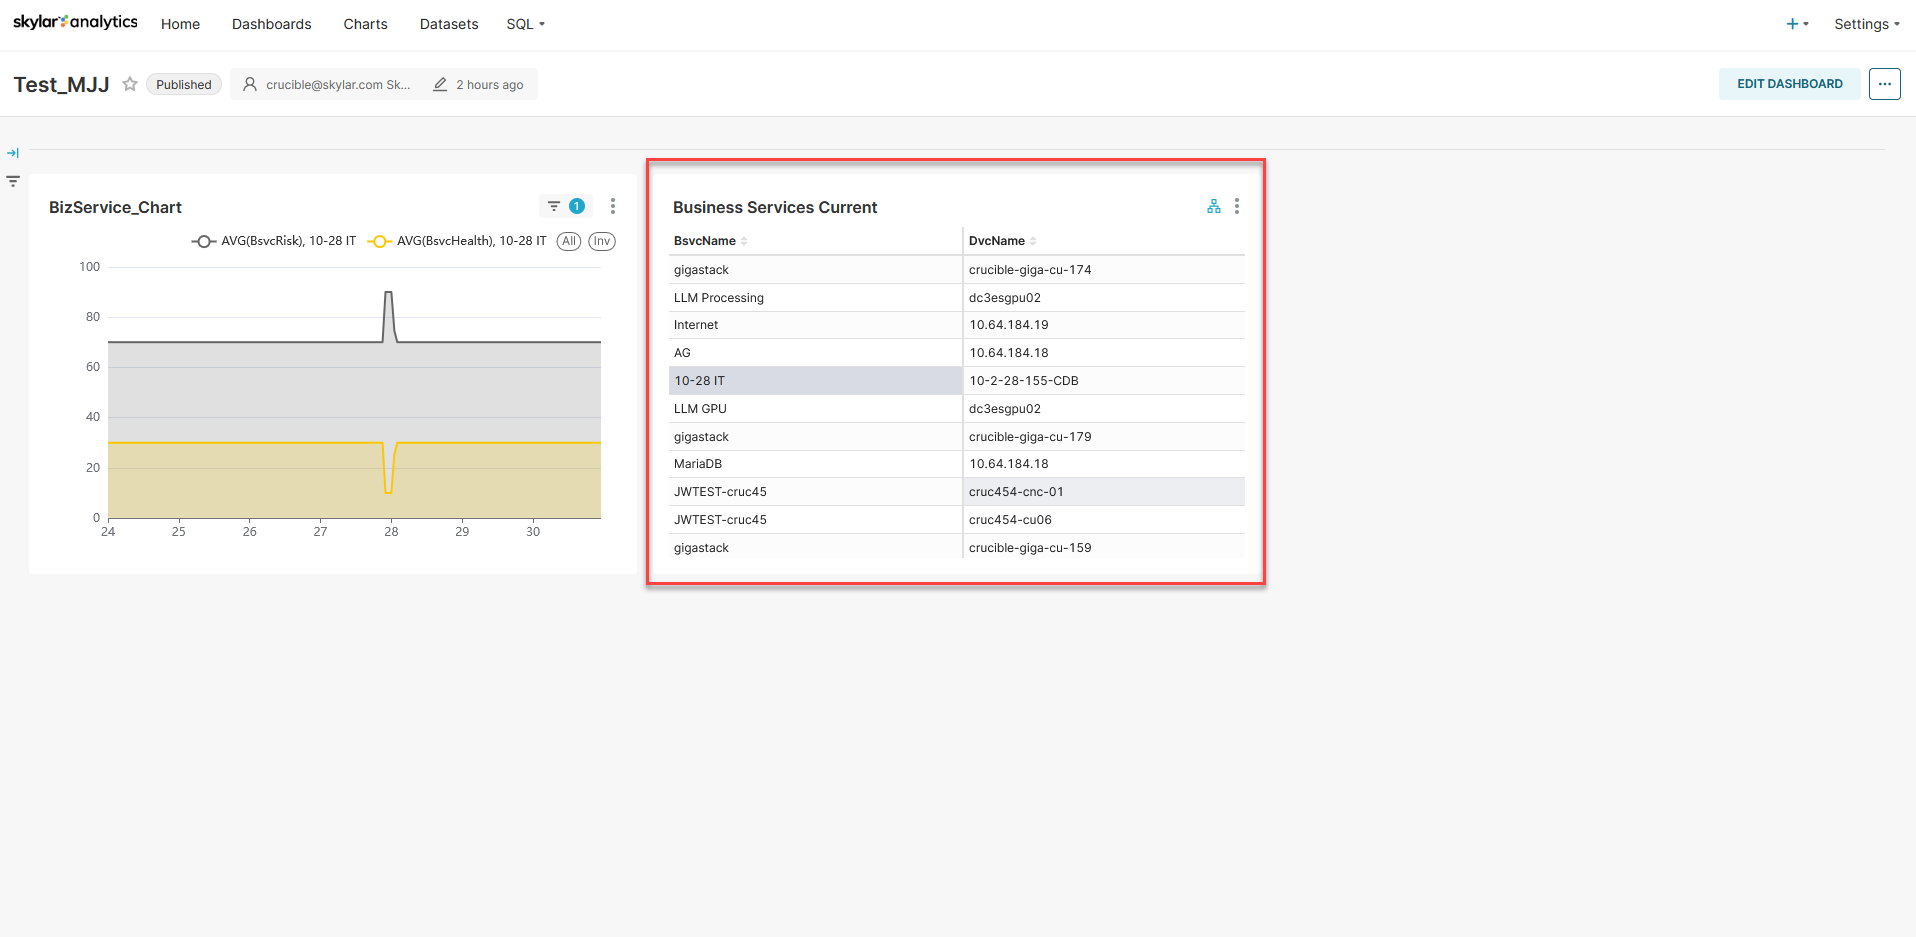Click the yellow health dip at 28
Screen dimensions: 1916x937
(389, 490)
